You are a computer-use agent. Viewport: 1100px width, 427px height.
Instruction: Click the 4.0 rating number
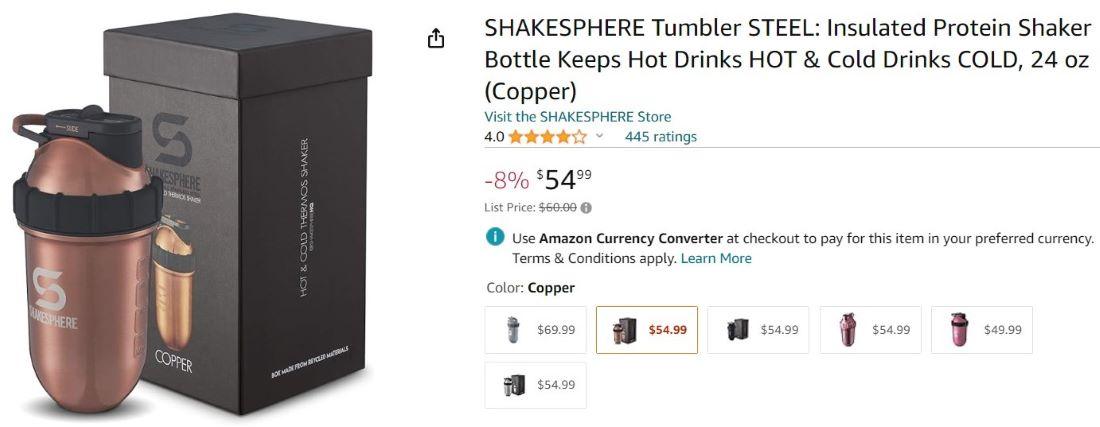click(x=494, y=137)
